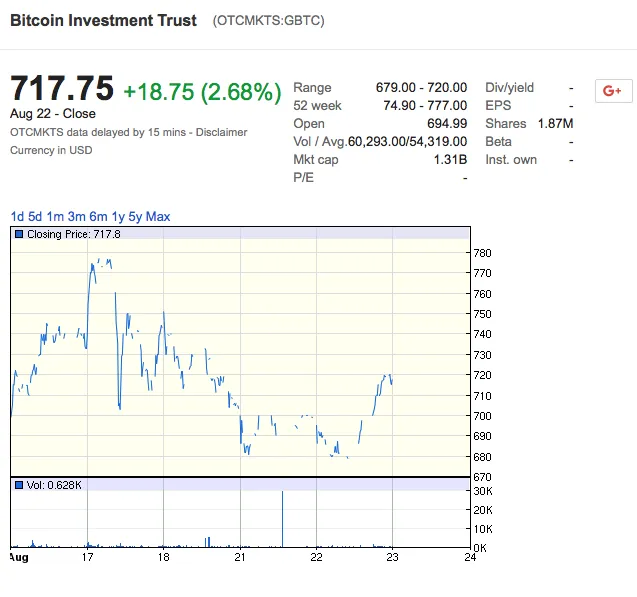Image resolution: width=637 pixels, height=597 pixels.
Task: Click the 52 week label
Action: click(317, 106)
